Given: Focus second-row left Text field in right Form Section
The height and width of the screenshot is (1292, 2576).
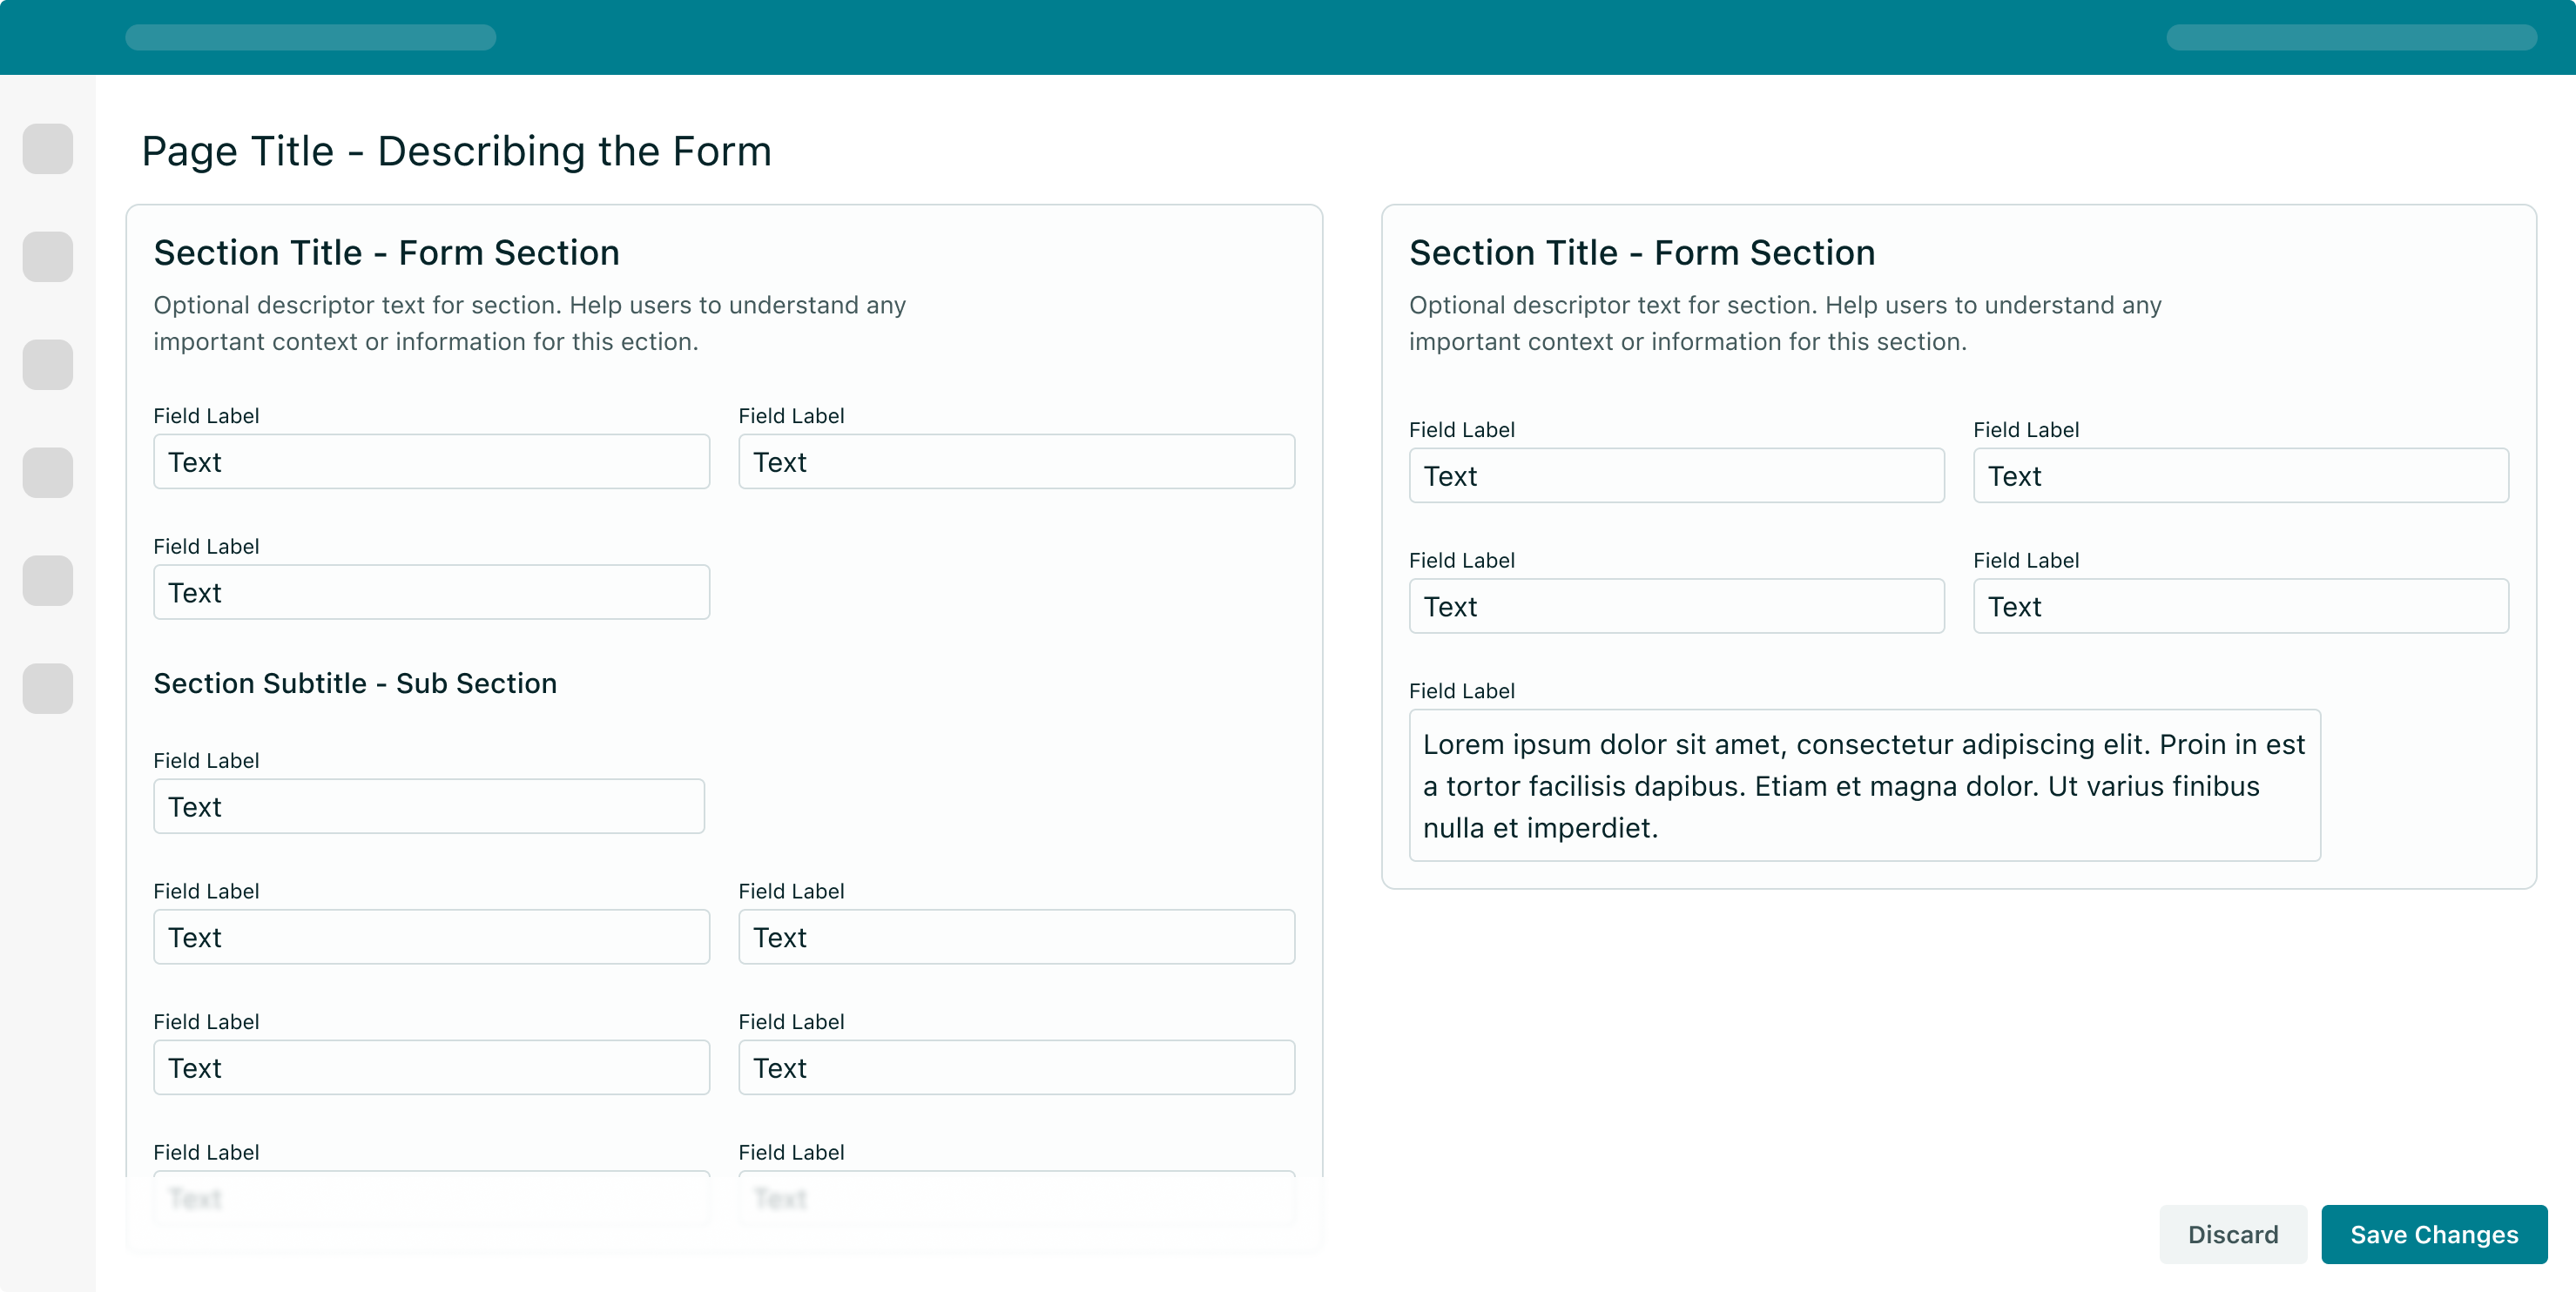Looking at the screenshot, I should click(x=1677, y=606).
